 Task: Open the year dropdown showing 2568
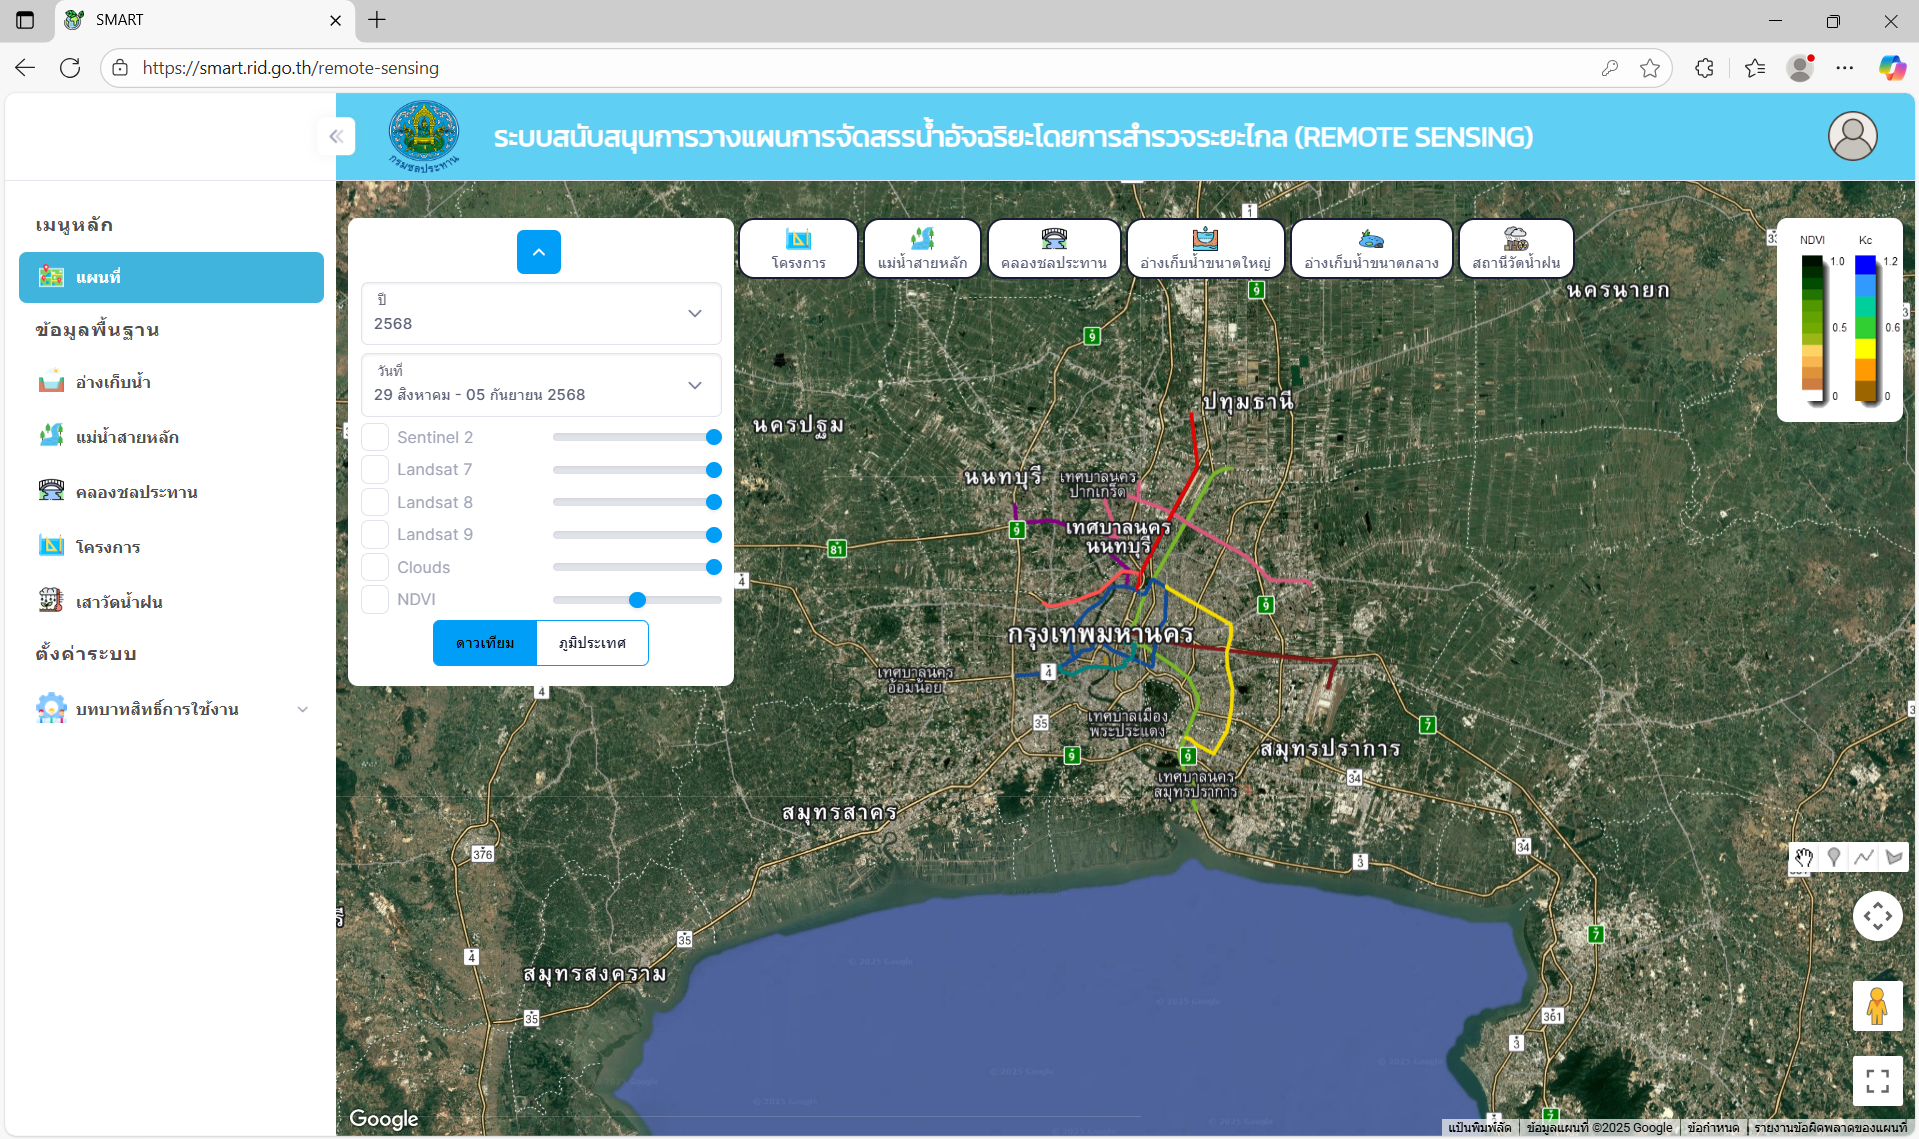[540, 313]
